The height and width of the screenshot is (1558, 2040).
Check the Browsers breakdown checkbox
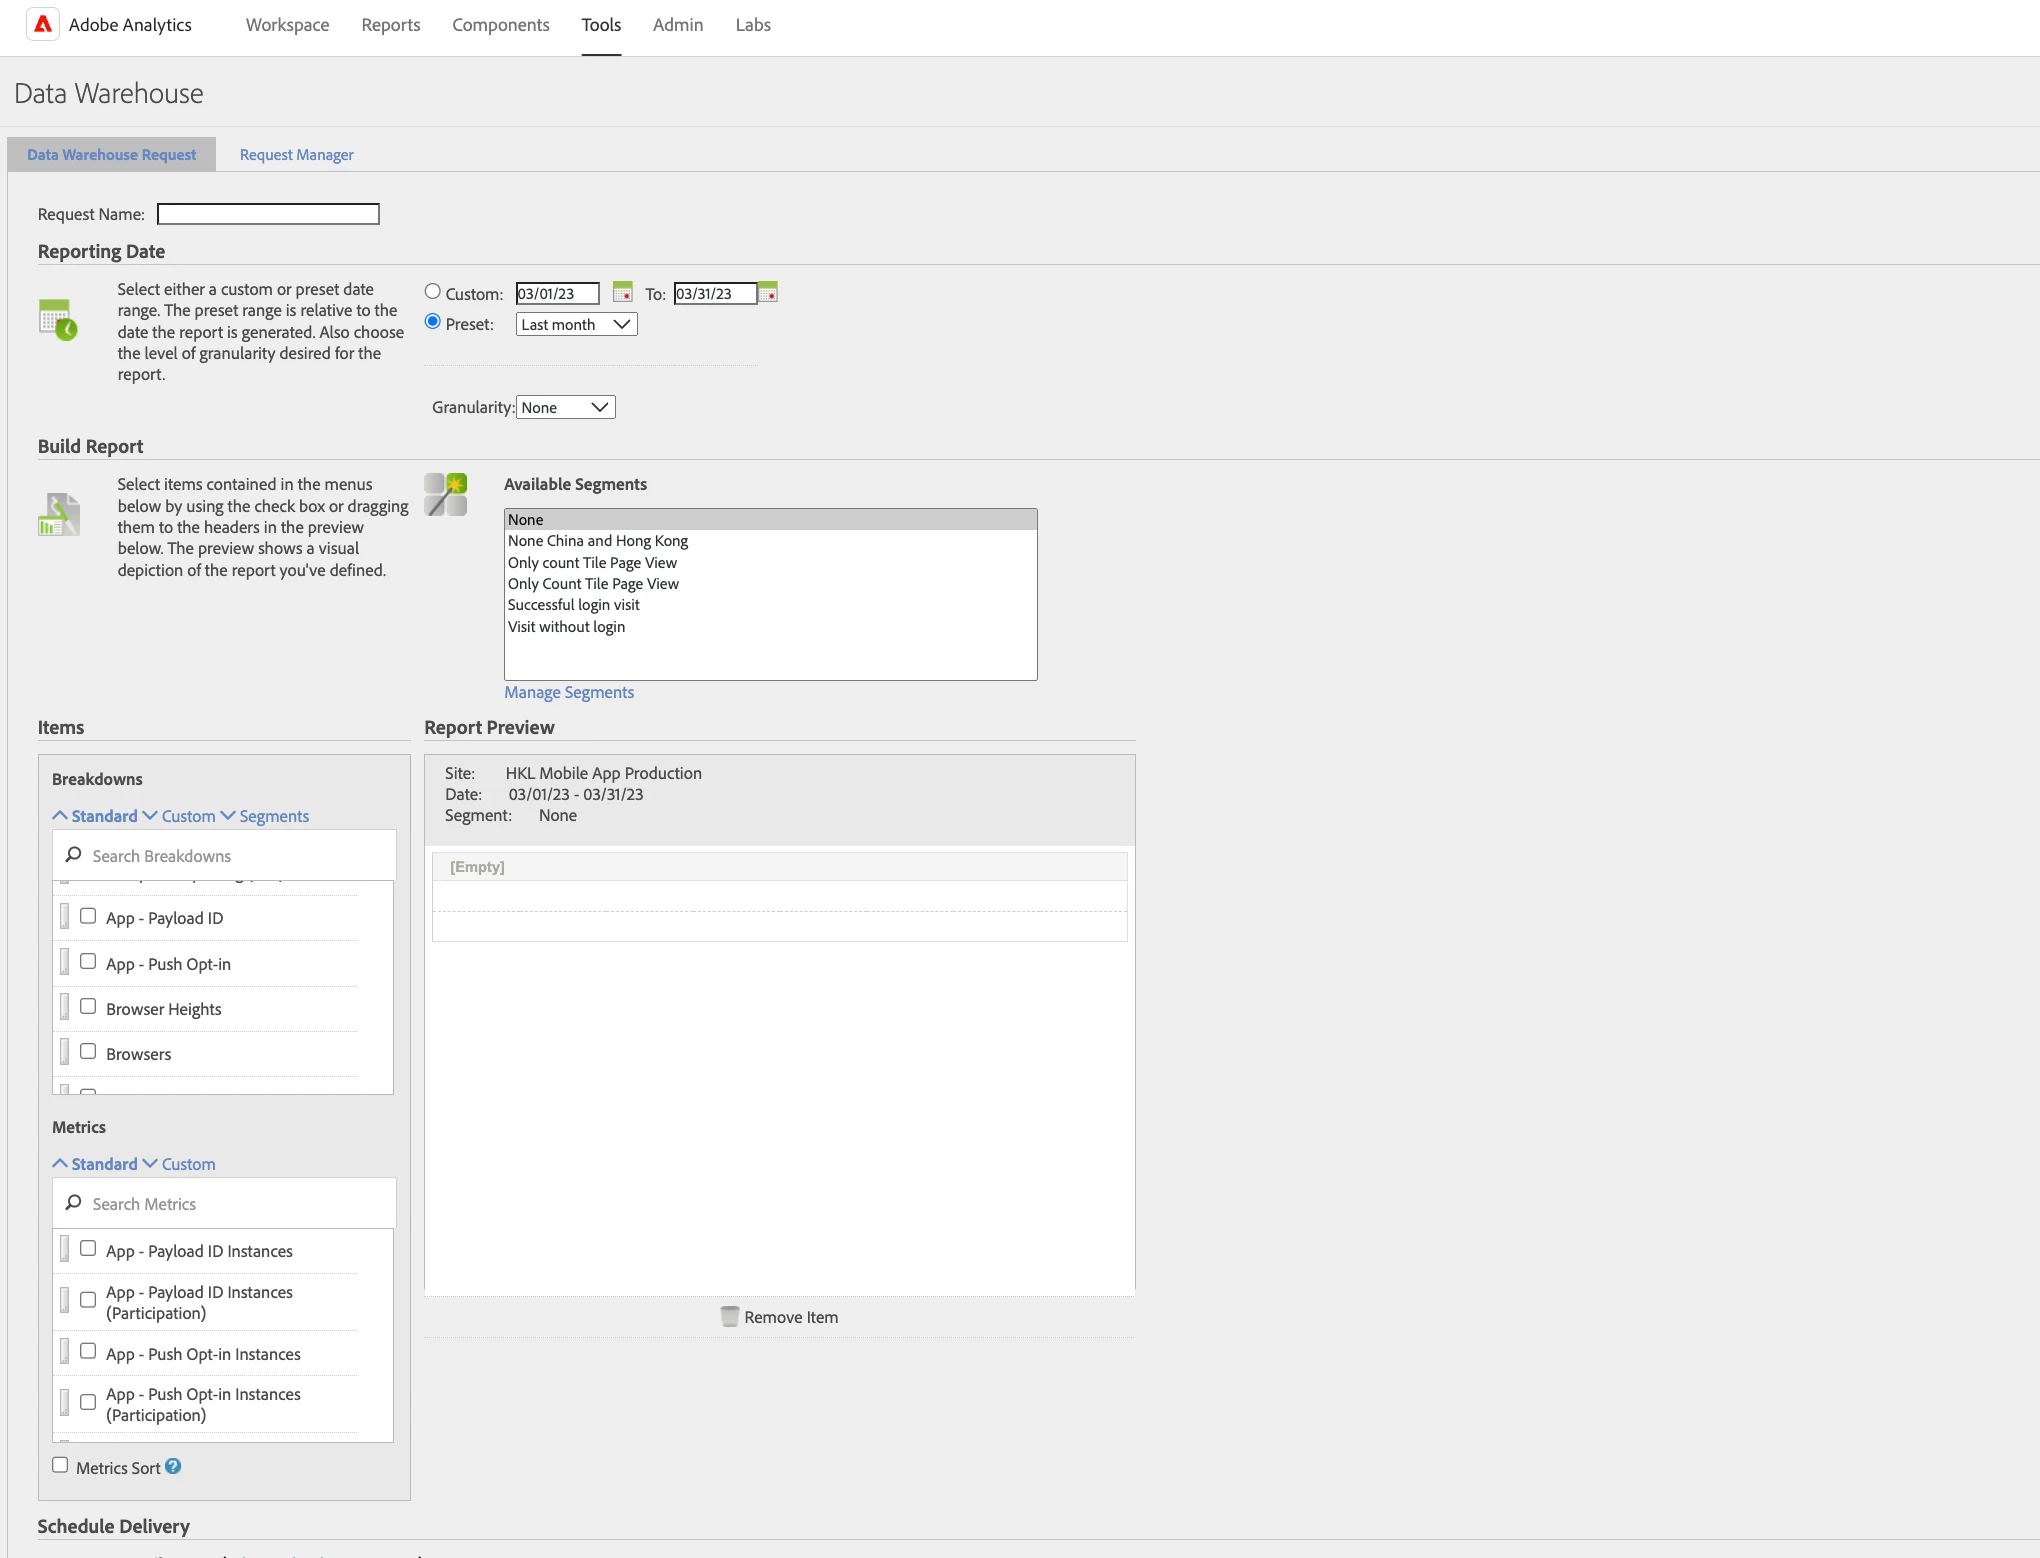coord(88,1052)
